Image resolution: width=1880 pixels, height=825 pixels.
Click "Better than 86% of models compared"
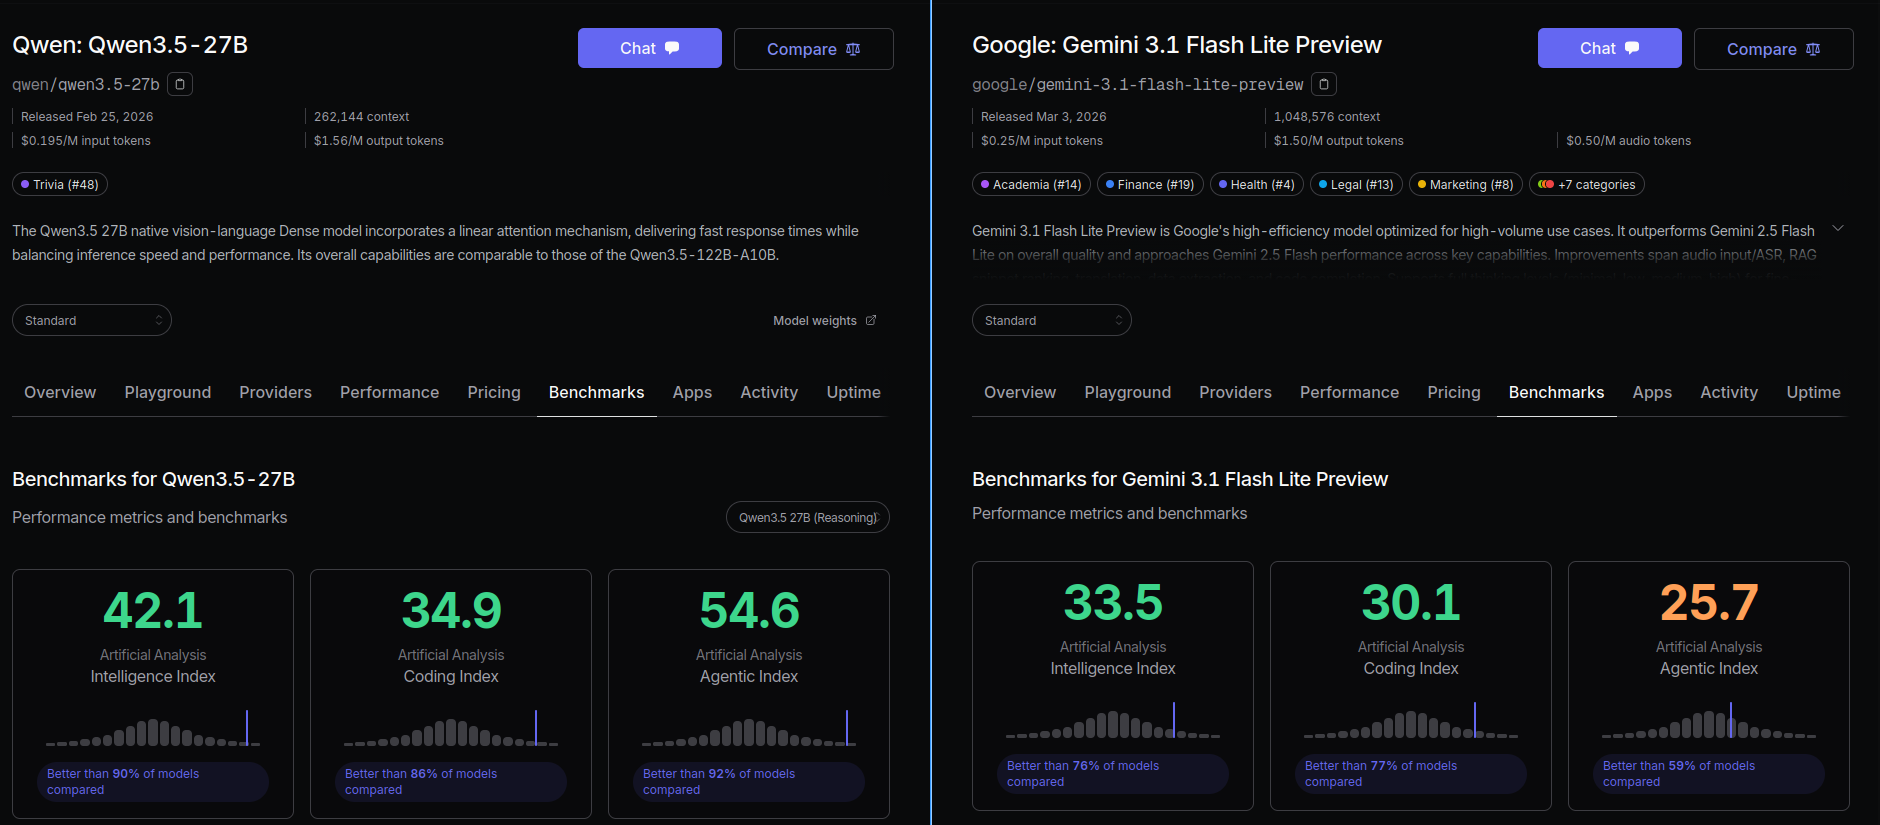click(x=450, y=782)
